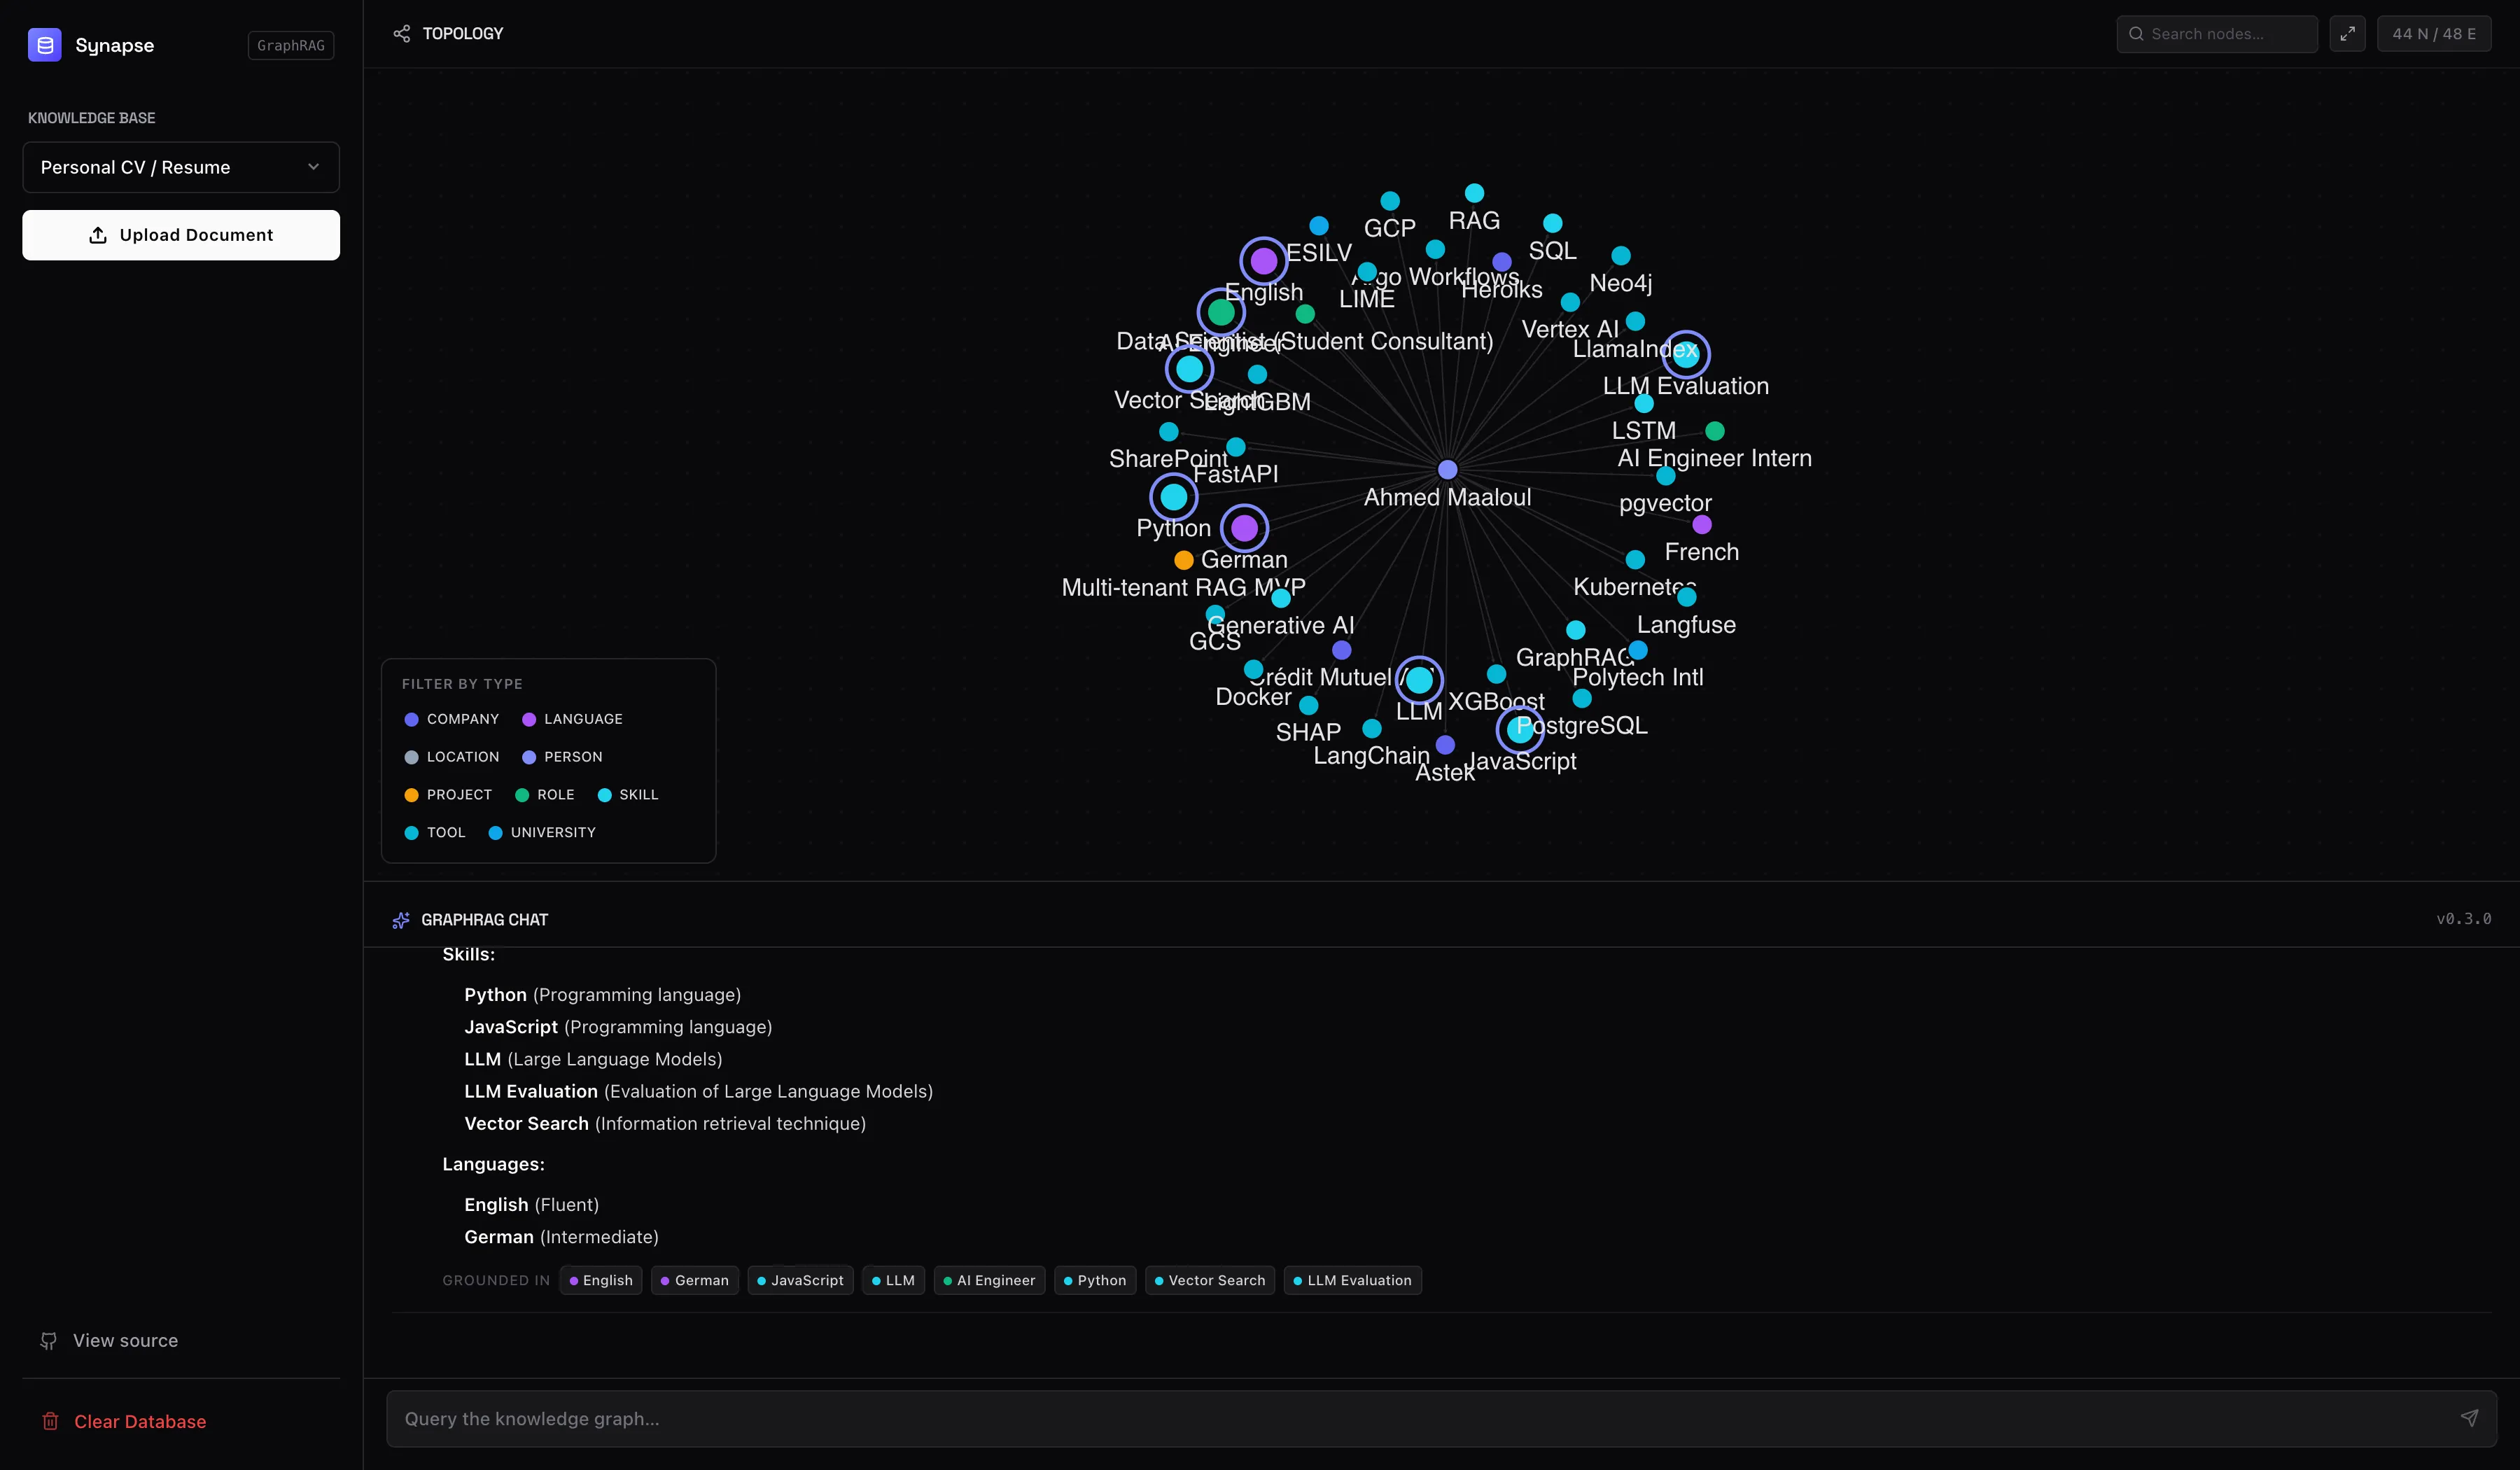Viewport: 2520px width, 1470px height.
Task: Click the LLM grounded-in chip
Action: tap(893, 1280)
